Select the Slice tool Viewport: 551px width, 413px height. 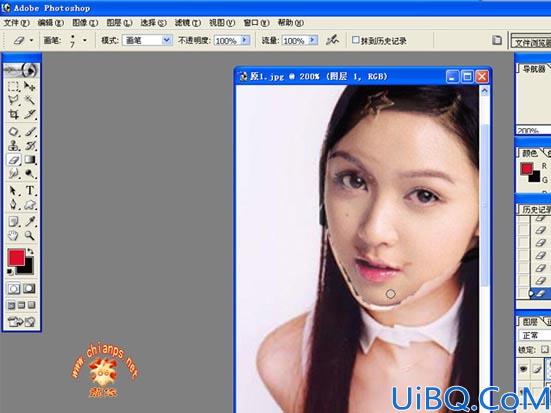point(30,114)
